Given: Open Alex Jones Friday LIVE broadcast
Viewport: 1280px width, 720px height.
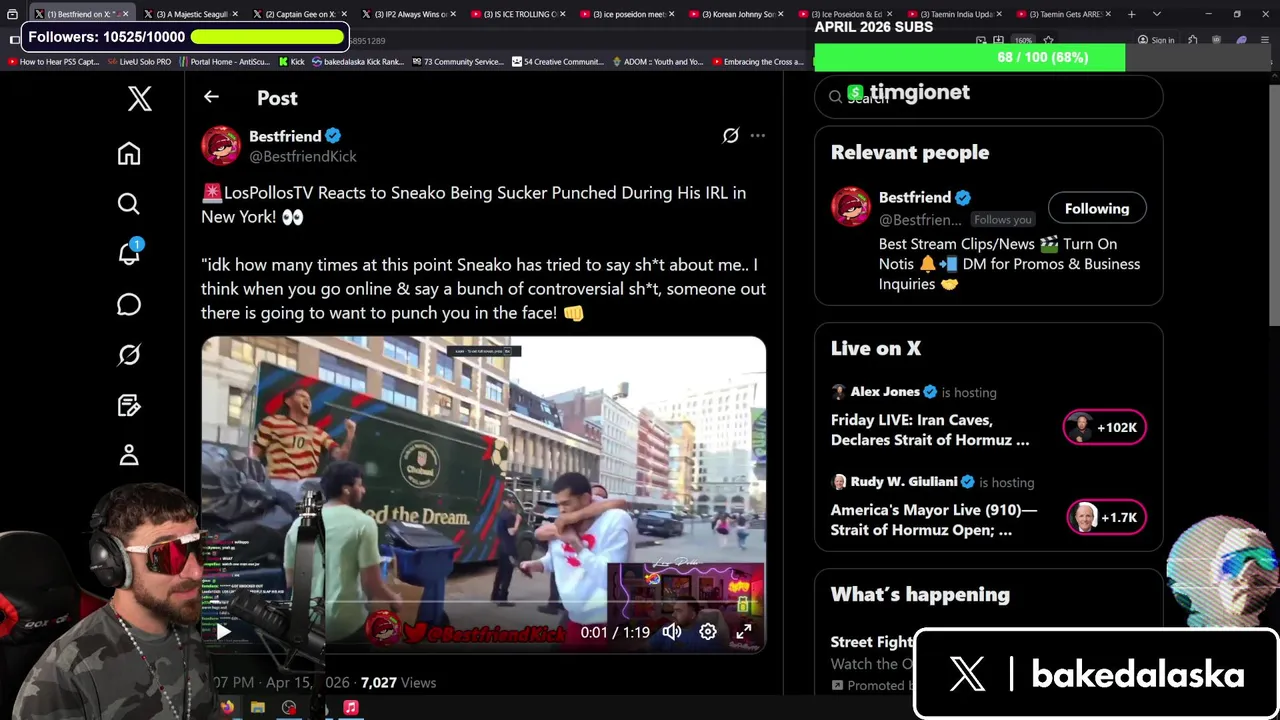Looking at the screenshot, I should point(930,430).
